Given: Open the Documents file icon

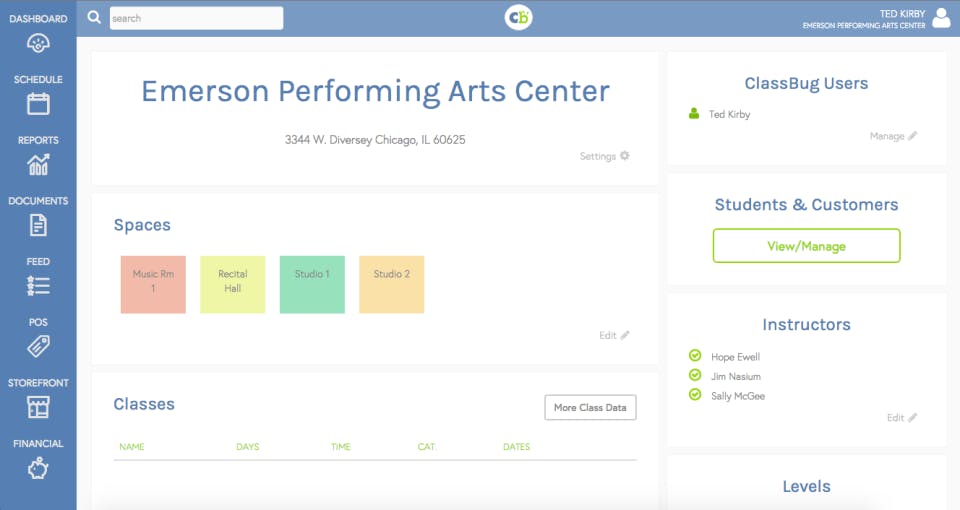Looking at the screenshot, I should point(38,225).
